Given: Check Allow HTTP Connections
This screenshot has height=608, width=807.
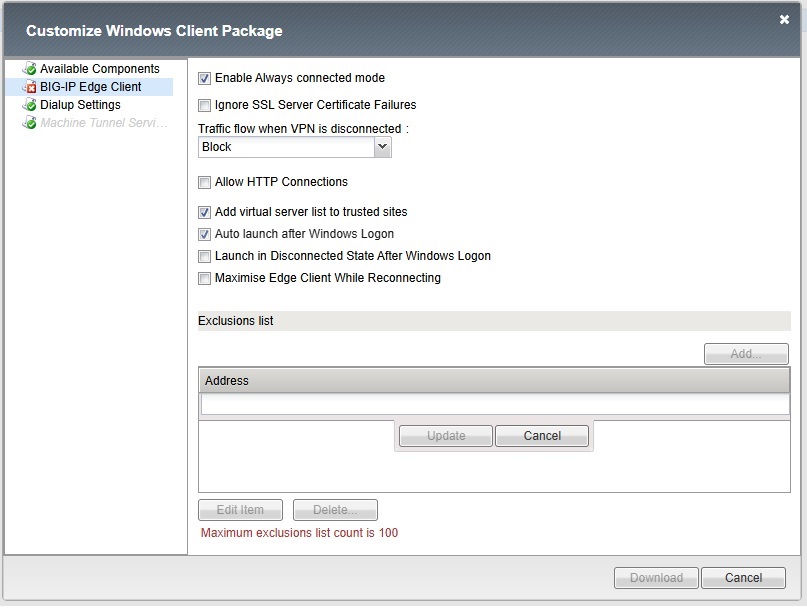Looking at the screenshot, I should [x=205, y=183].
